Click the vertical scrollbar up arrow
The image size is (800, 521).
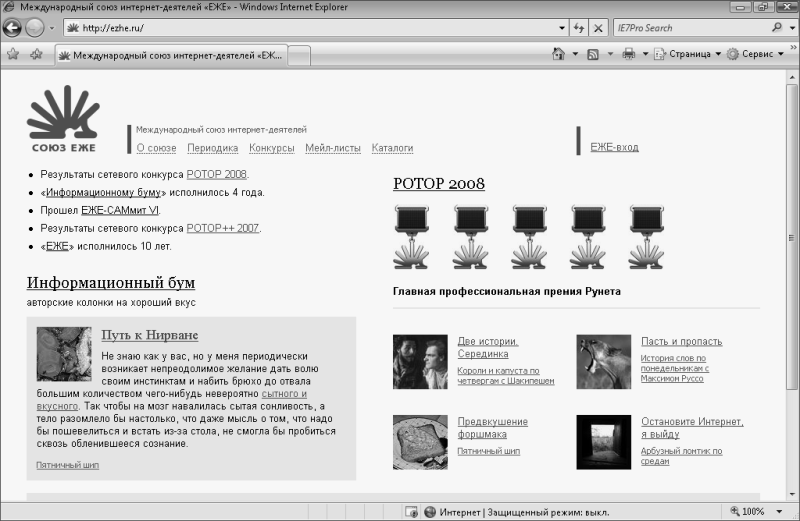[792, 78]
